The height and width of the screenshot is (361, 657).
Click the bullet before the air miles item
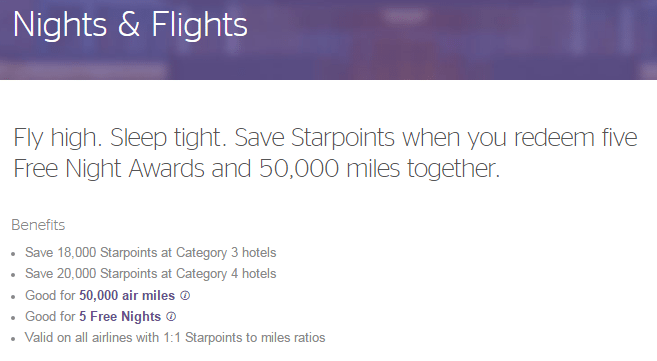coord(13,297)
